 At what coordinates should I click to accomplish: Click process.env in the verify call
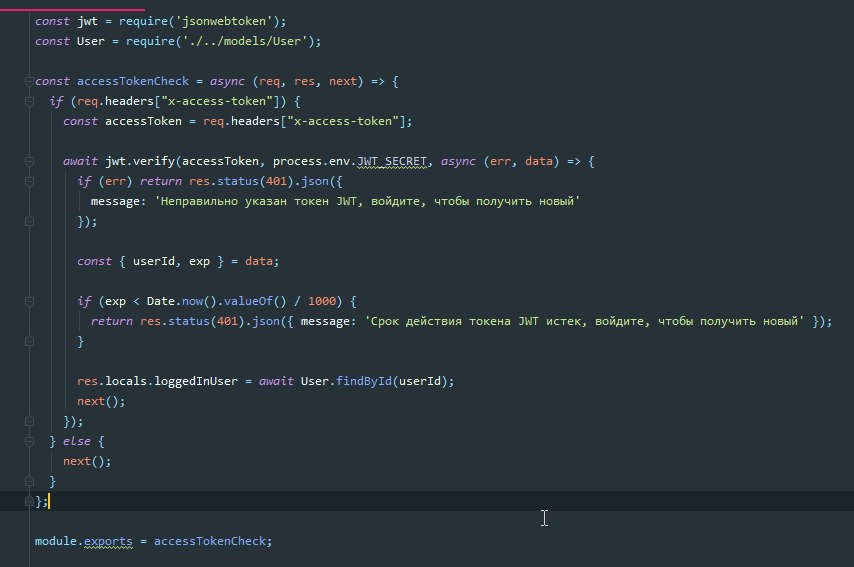point(311,161)
